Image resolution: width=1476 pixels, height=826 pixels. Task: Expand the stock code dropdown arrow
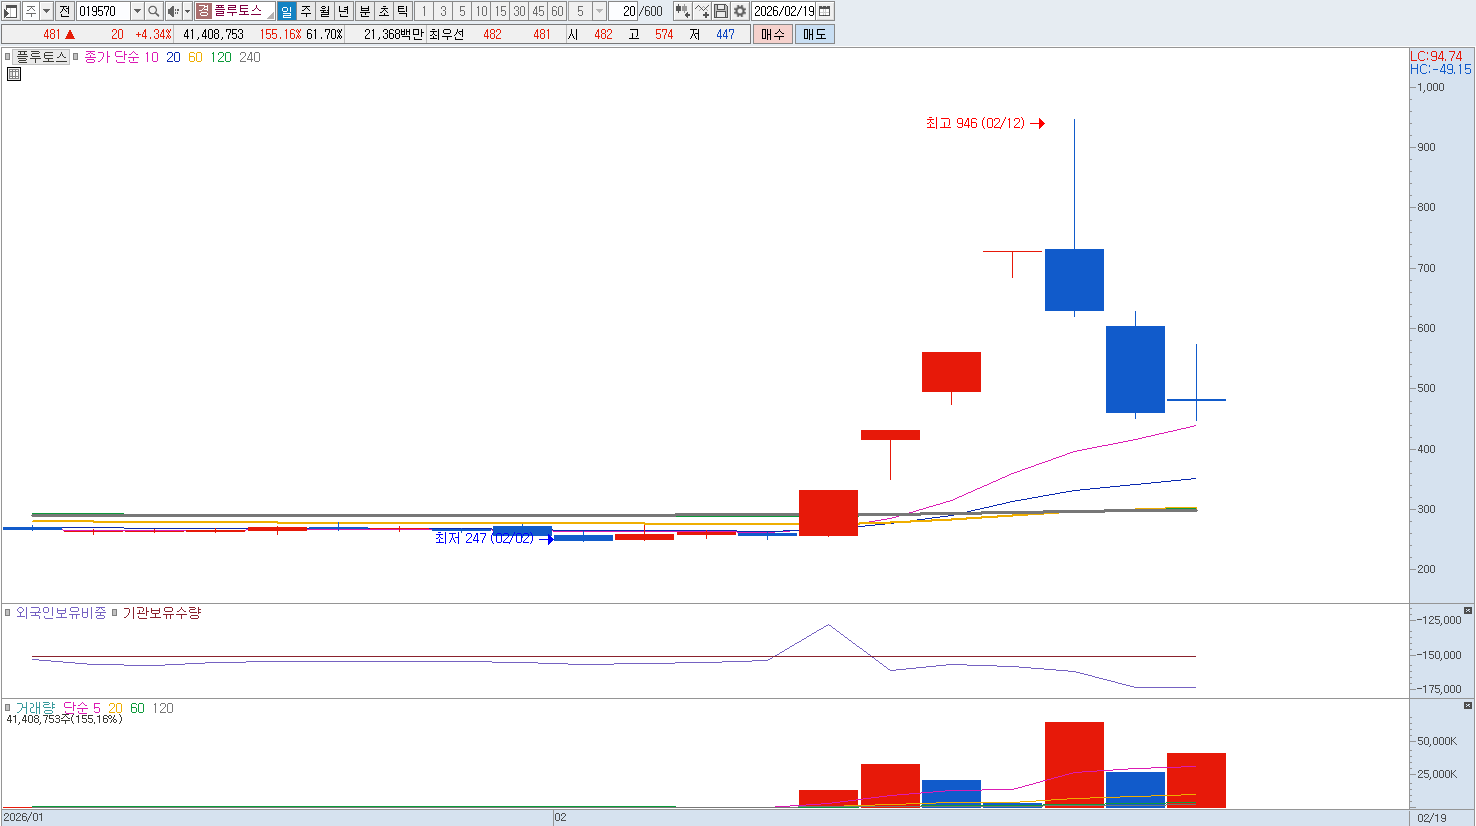[x=138, y=11]
